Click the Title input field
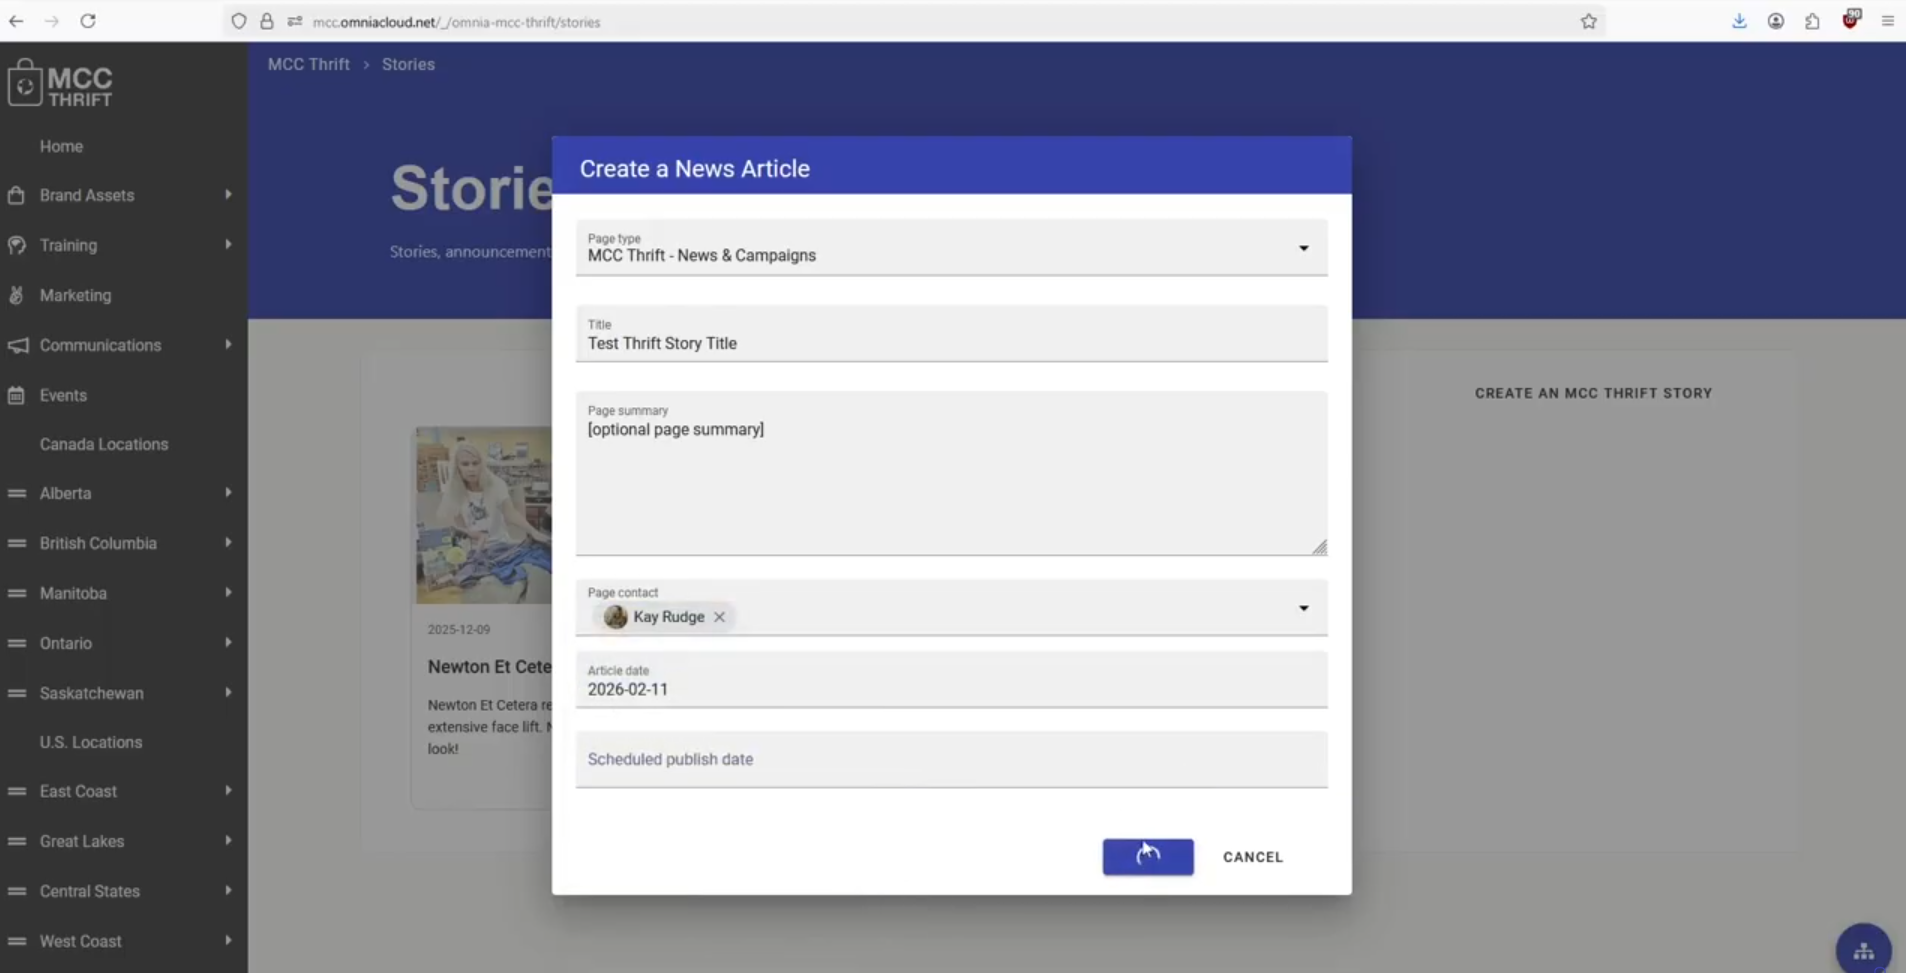 952,334
